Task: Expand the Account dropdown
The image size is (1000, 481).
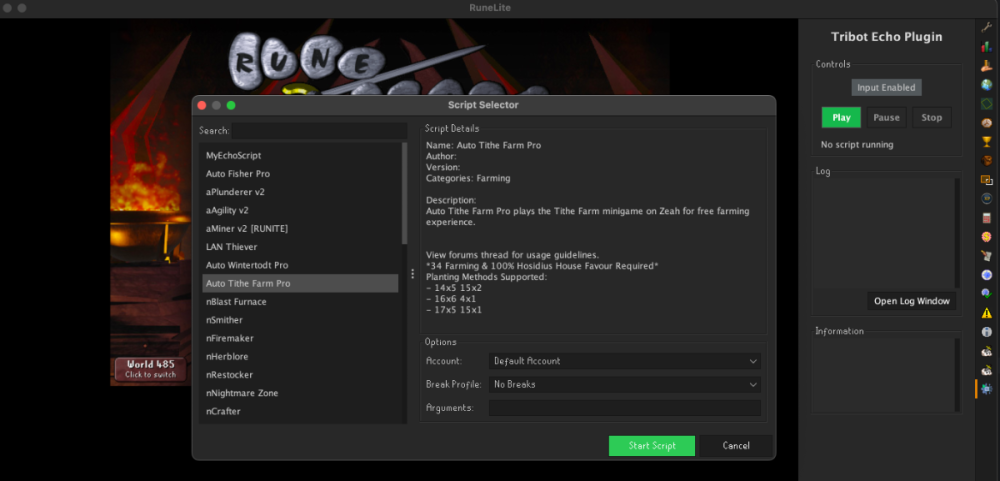Action: point(624,361)
